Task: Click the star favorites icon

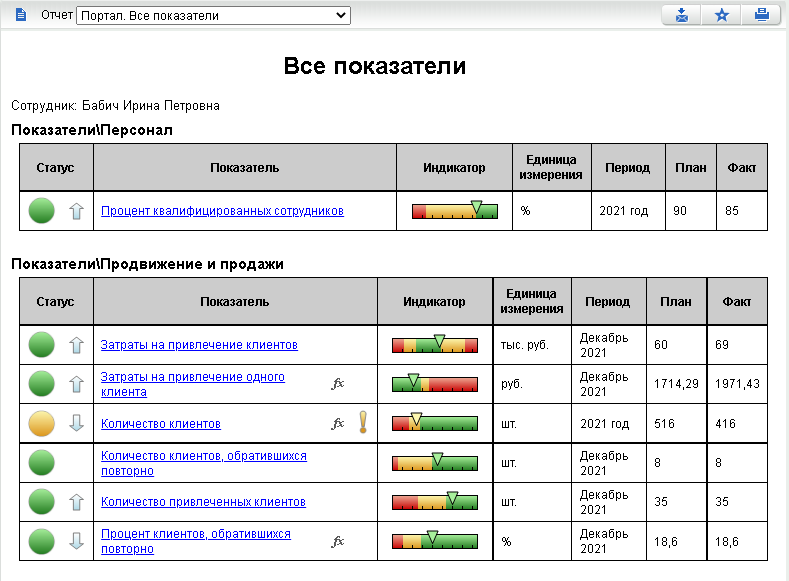Action: coord(721,15)
